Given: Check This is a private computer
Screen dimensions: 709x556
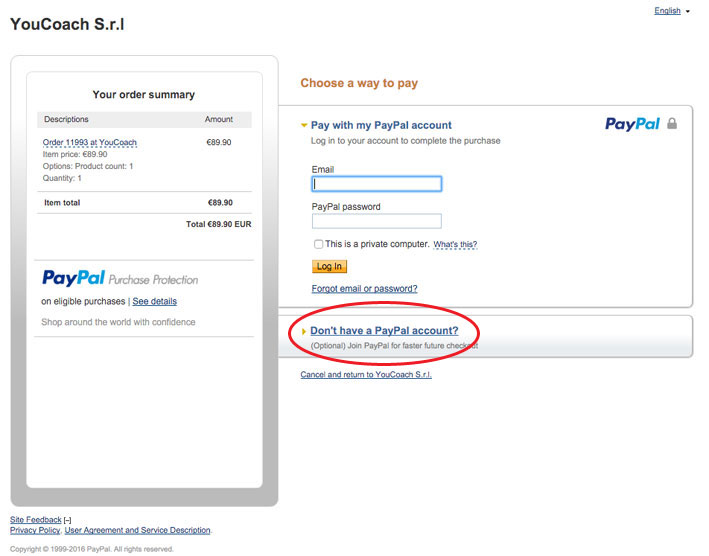Looking at the screenshot, I should (318, 244).
